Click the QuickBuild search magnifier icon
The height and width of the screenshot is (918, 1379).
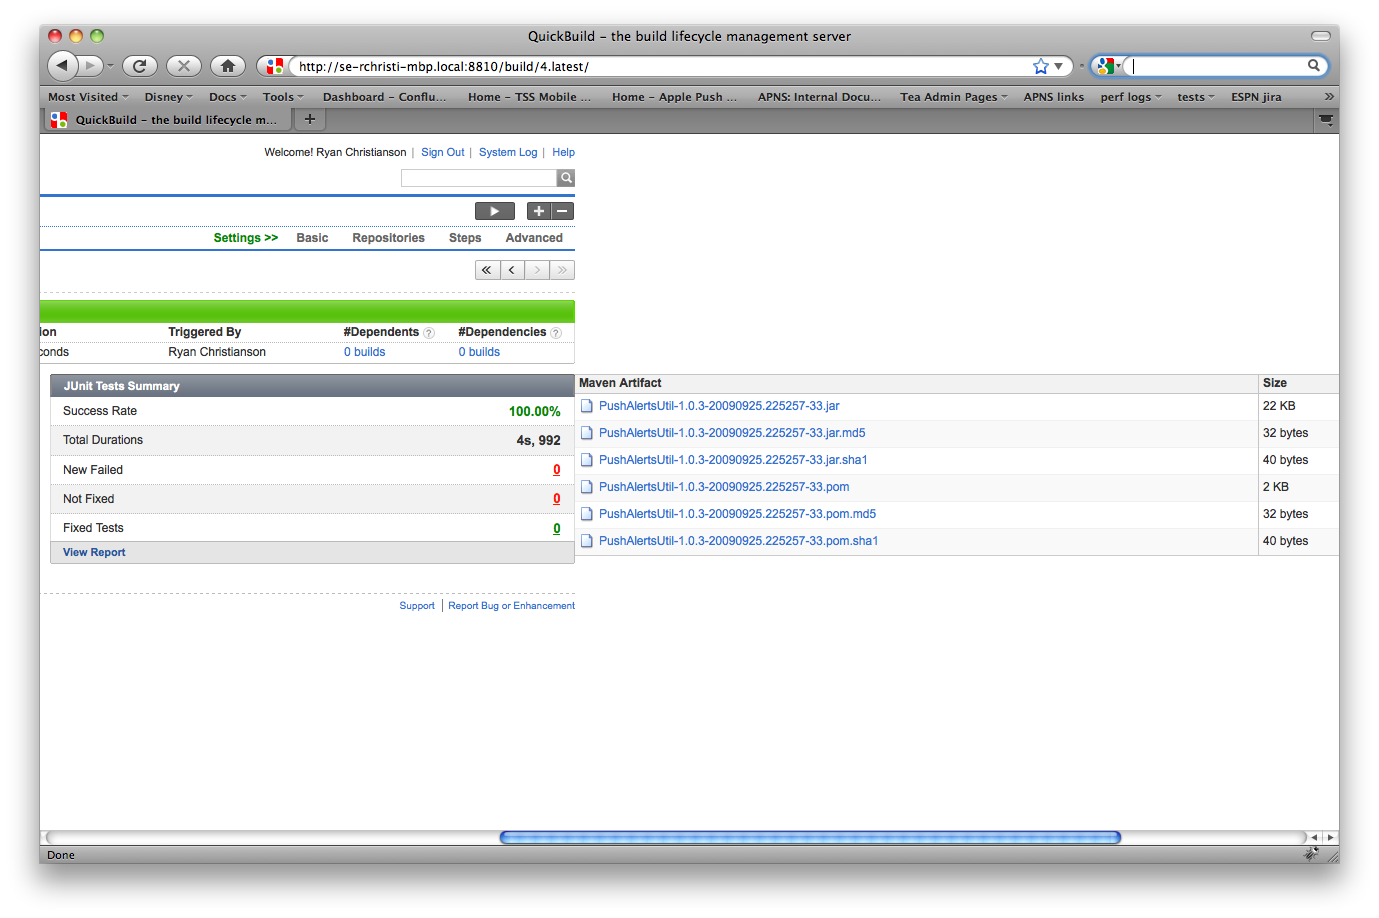click(566, 178)
